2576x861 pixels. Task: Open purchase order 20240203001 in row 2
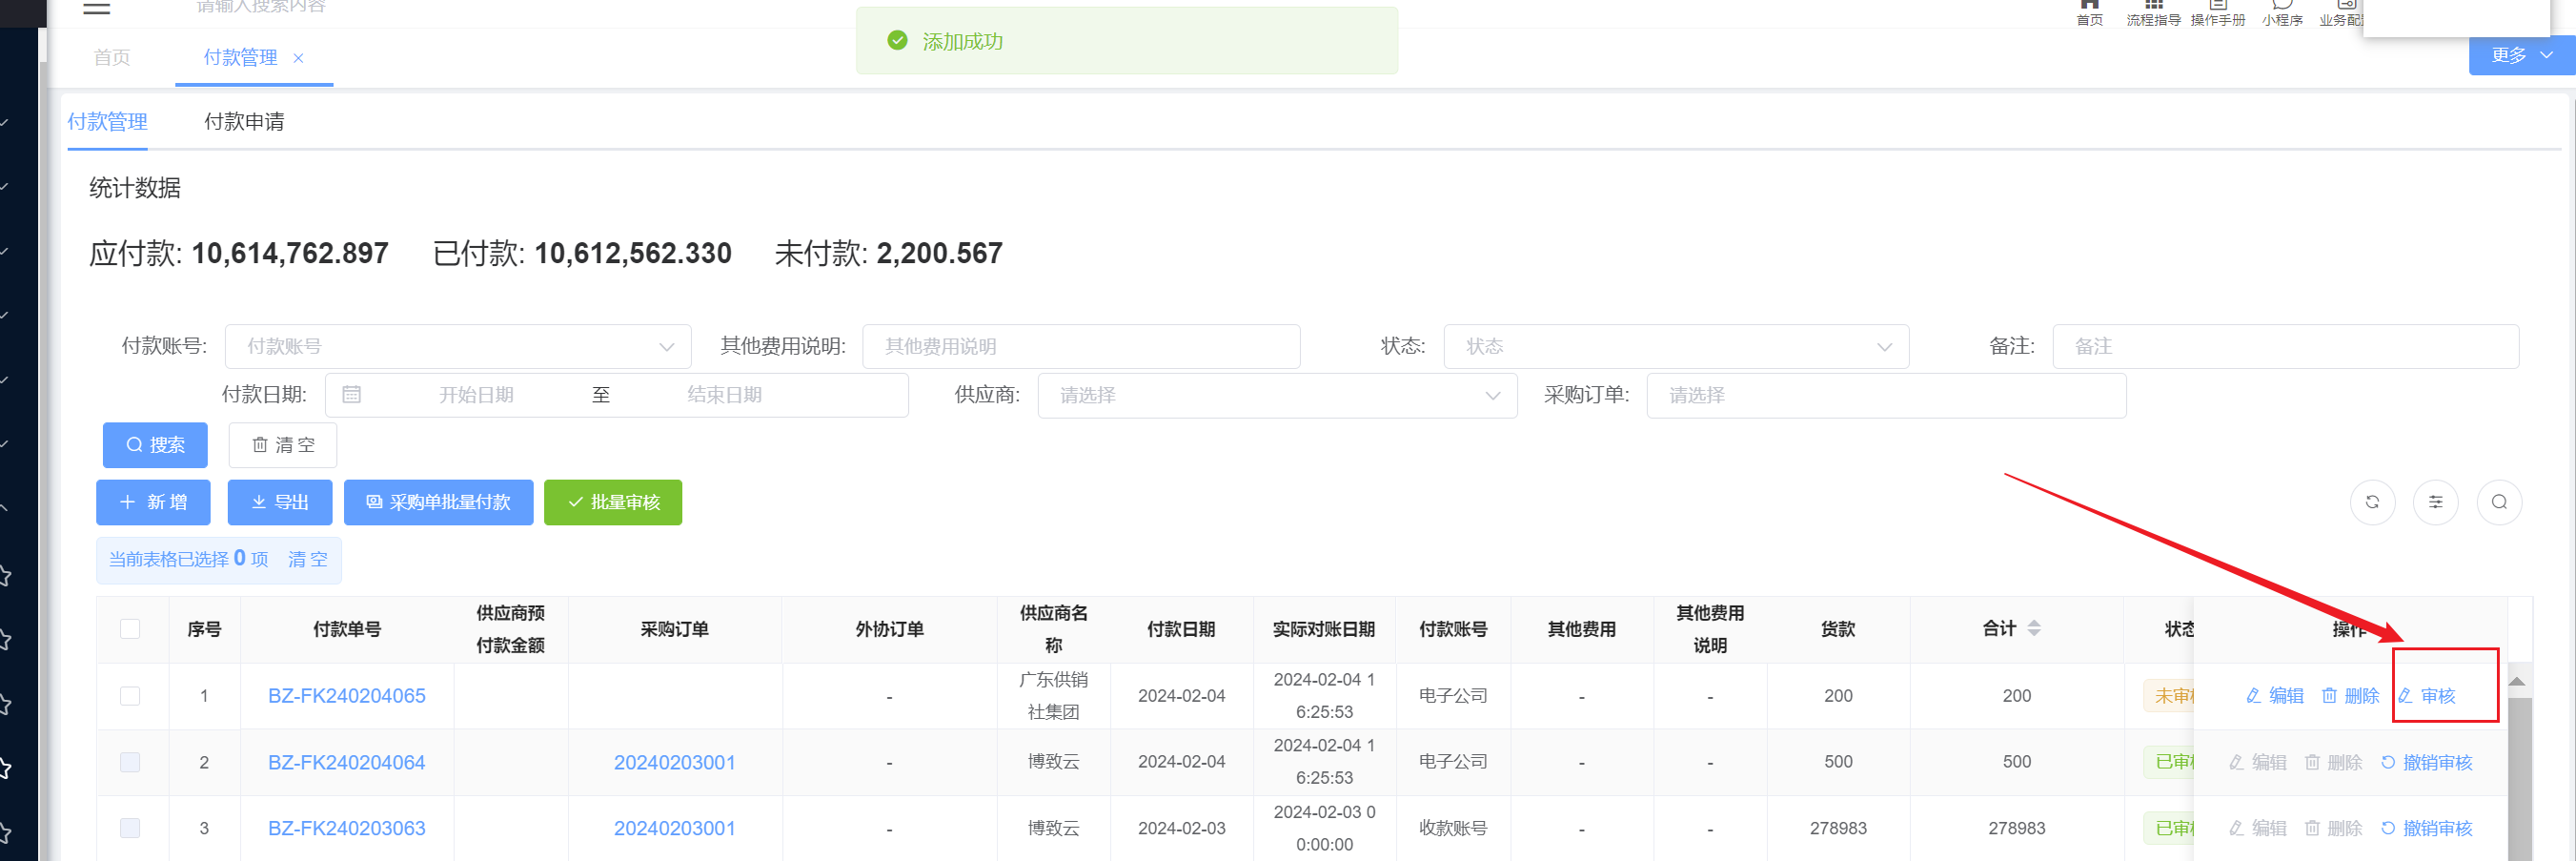(x=675, y=763)
